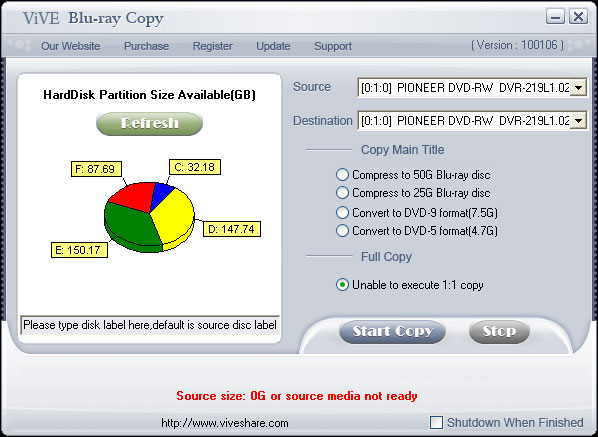The width and height of the screenshot is (598, 437).
Task: Enable Shutdown When Finished checkbox
Action: click(x=436, y=423)
